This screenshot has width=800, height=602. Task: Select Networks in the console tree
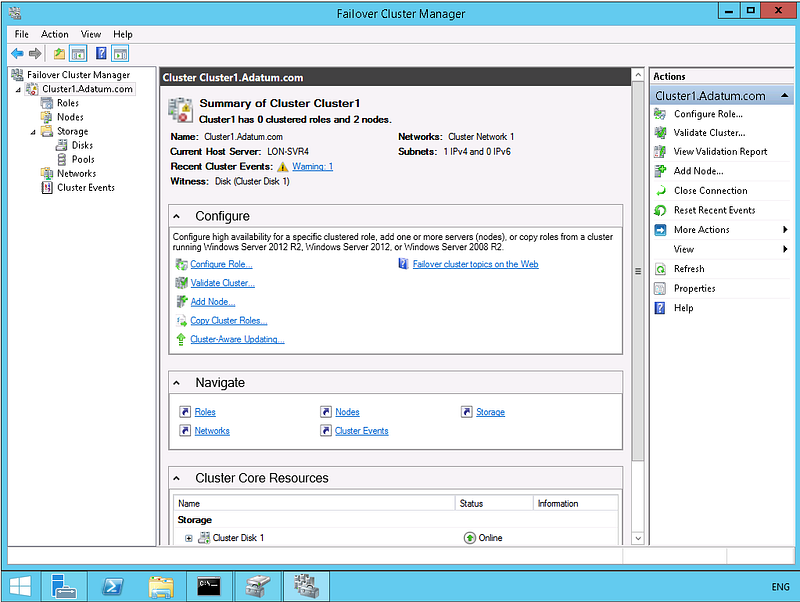pyautogui.click(x=77, y=173)
